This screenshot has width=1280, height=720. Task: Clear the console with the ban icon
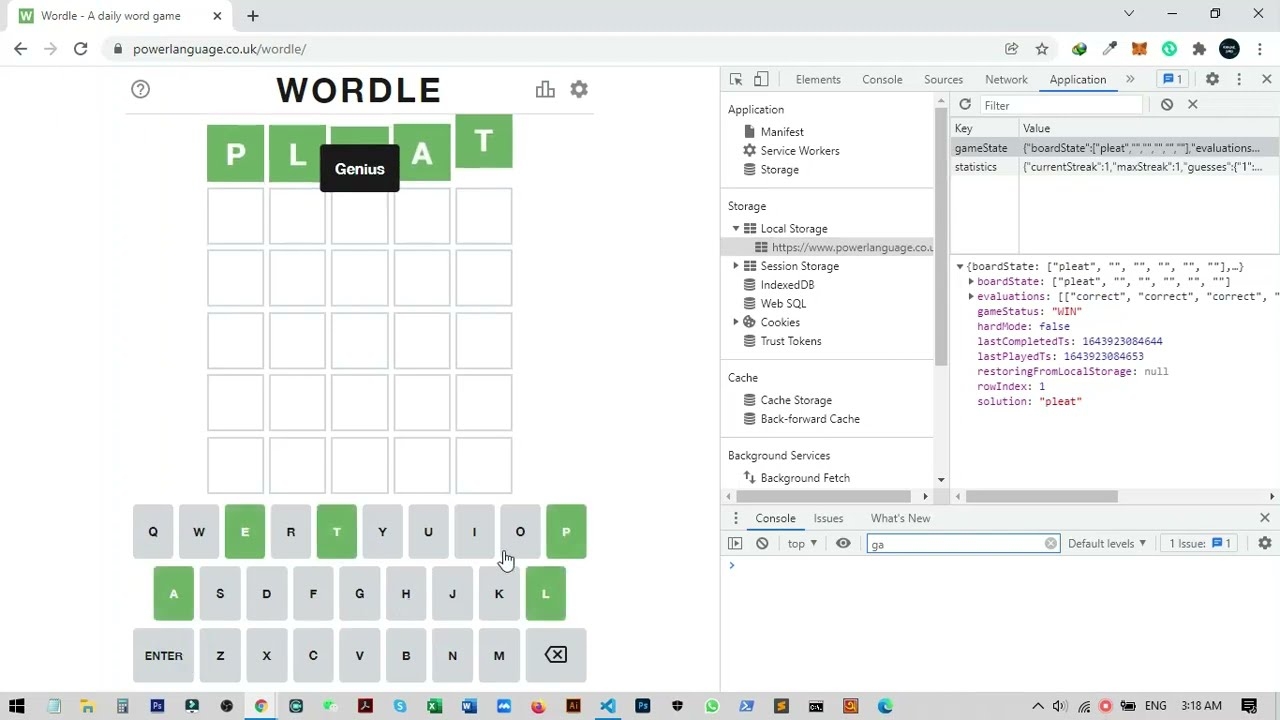click(762, 543)
